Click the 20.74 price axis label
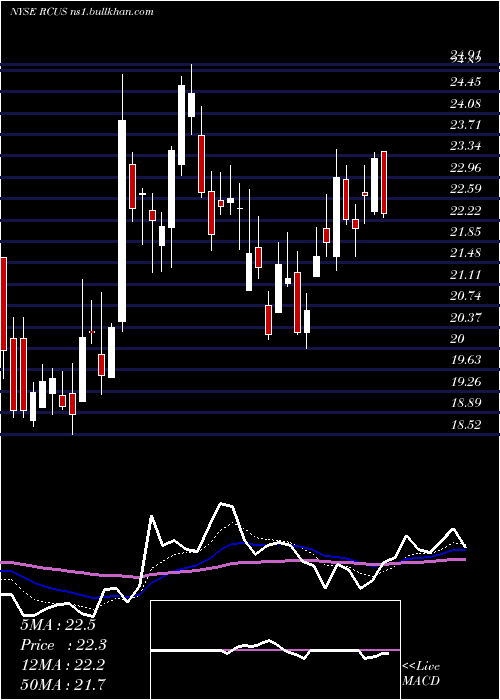The width and height of the screenshot is (500, 700). pos(466,296)
